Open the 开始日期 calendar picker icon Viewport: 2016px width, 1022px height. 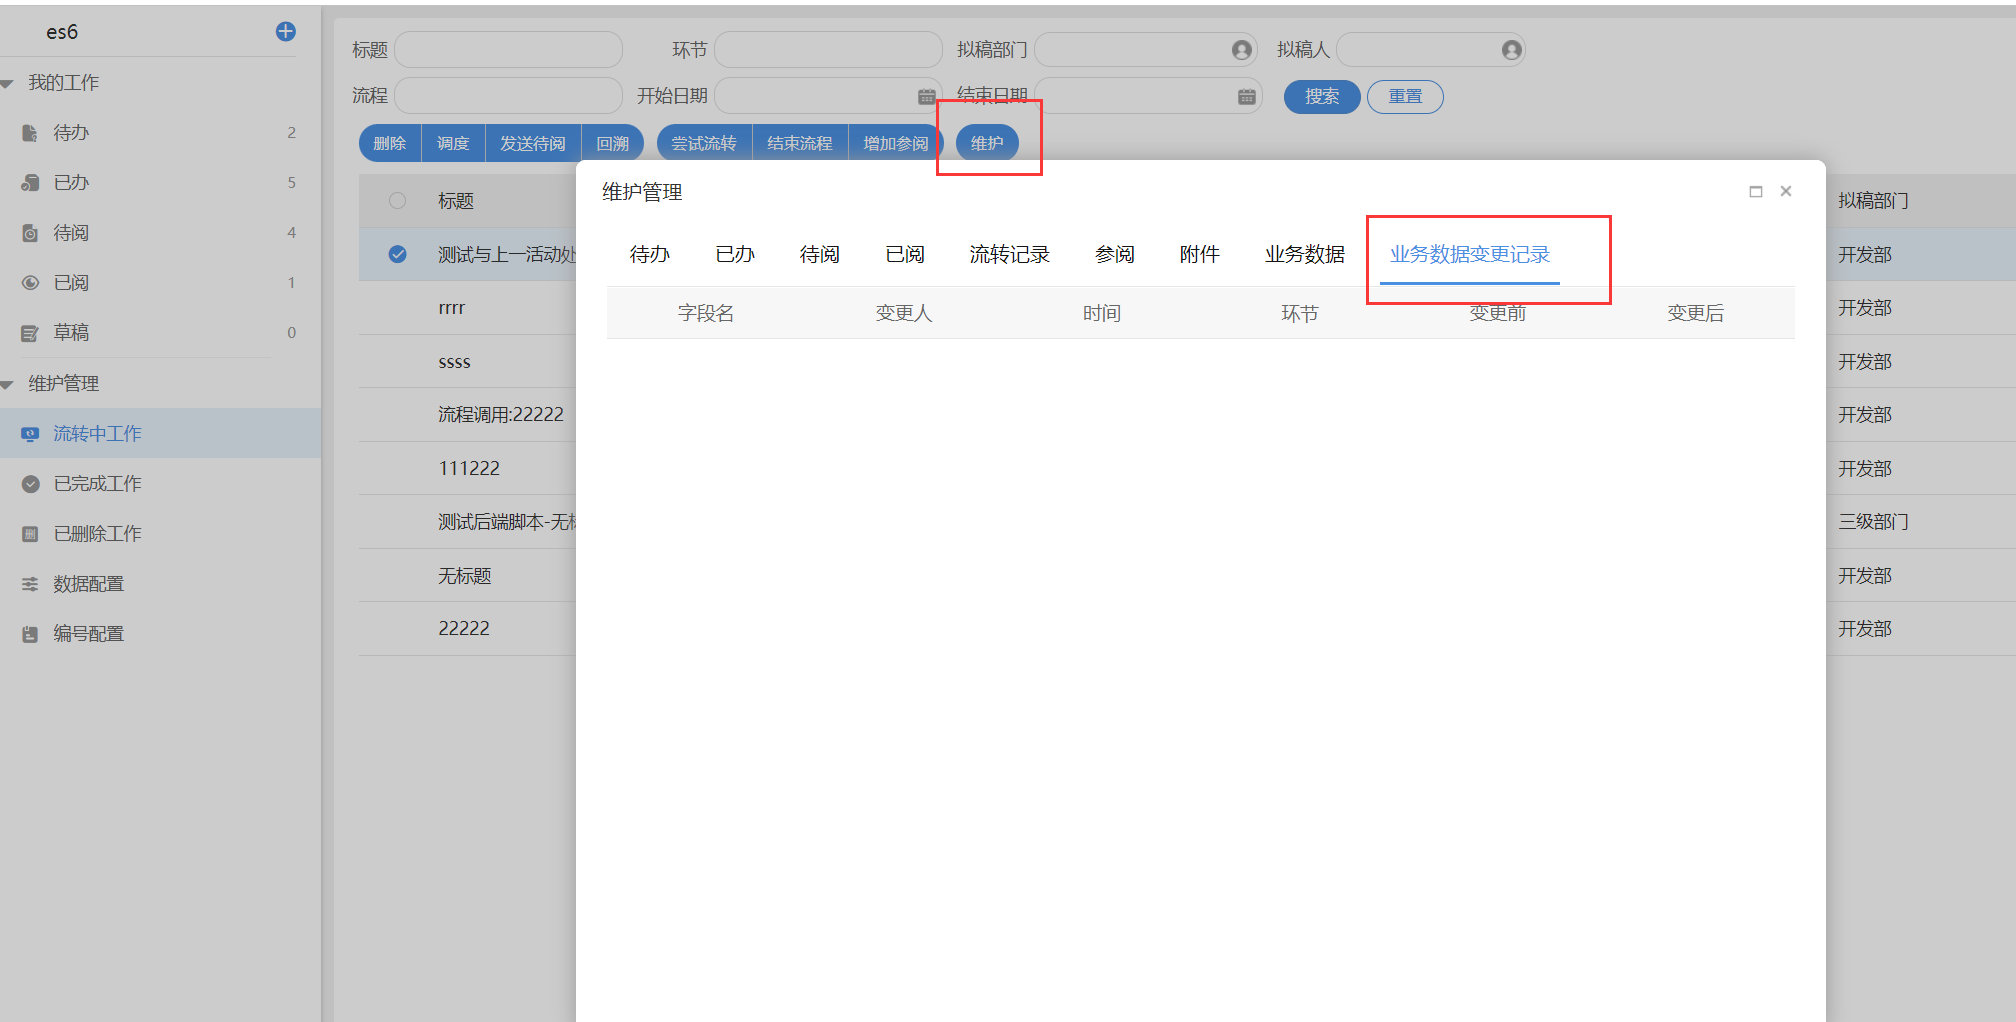click(926, 97)
